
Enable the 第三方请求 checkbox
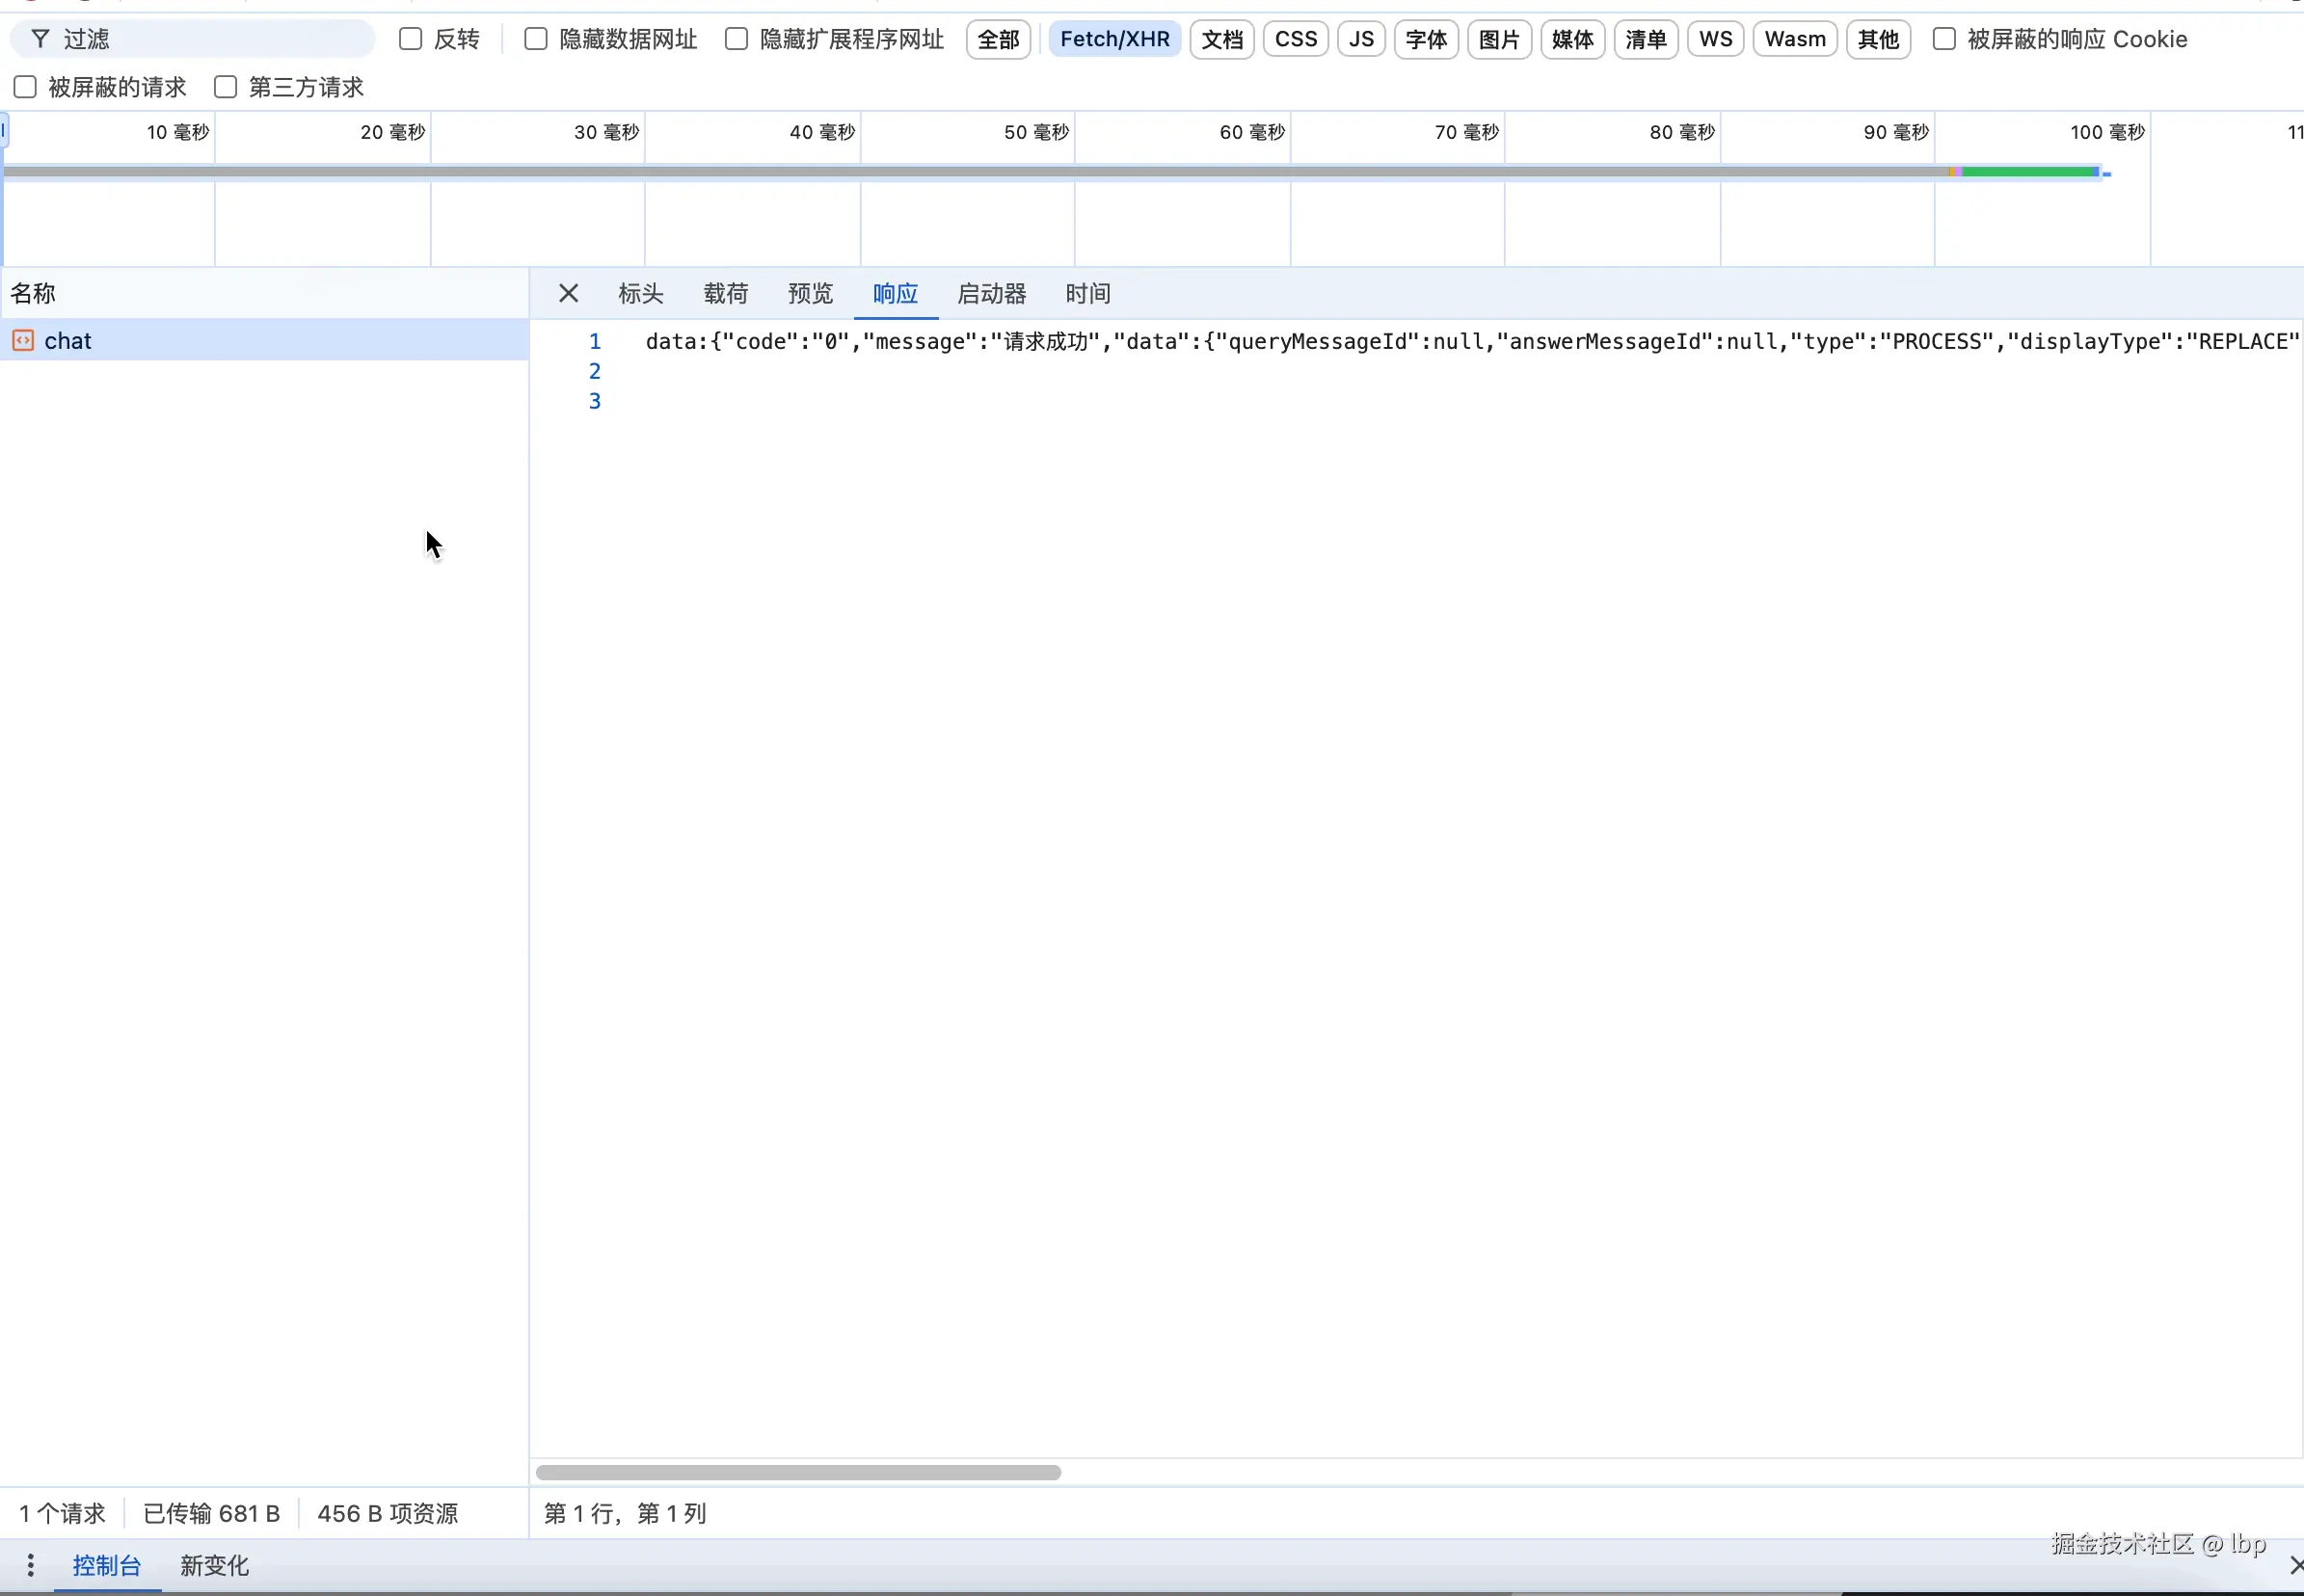pos(225,87)
